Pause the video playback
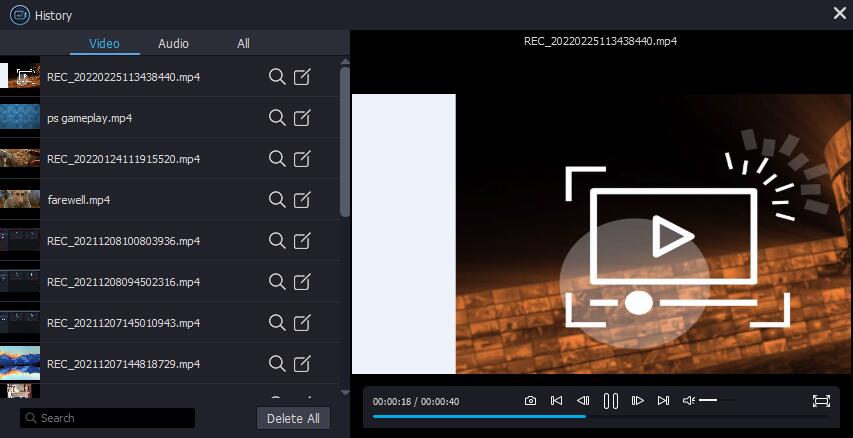853x438 pixels. [x=610, y=402]
